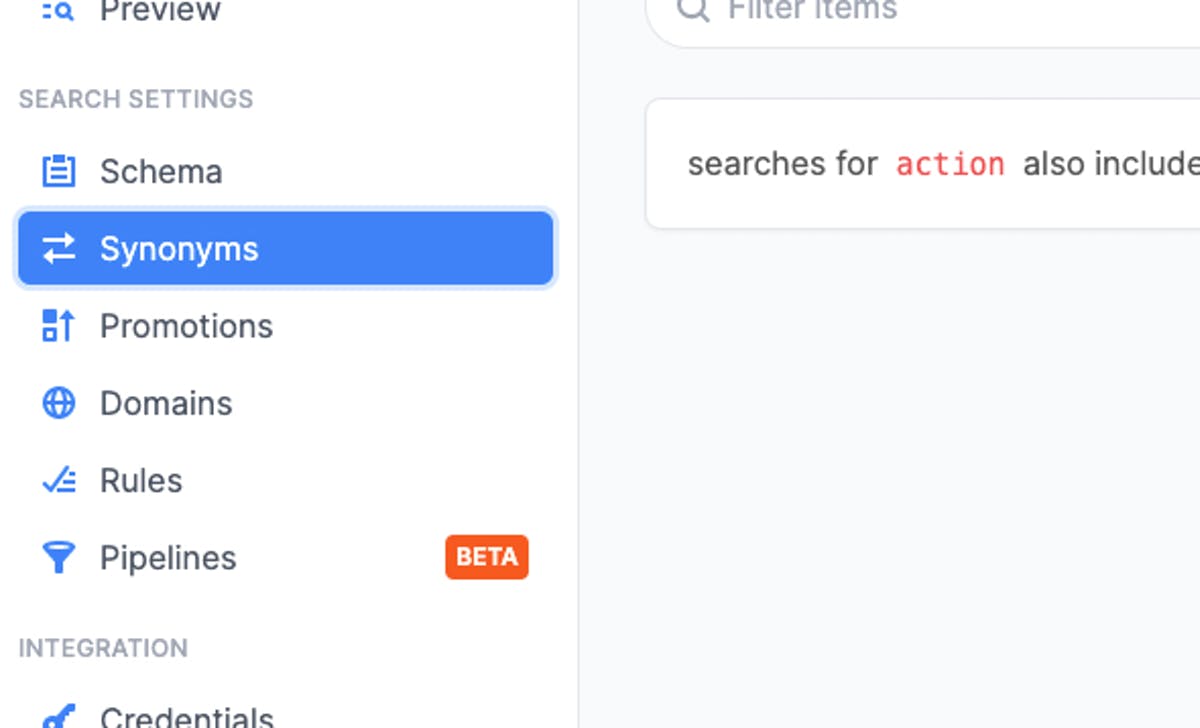This screenshot has height=728, width=1200.
Task: Click the Rules checklist icon
Action: click(x=58, y=481)
